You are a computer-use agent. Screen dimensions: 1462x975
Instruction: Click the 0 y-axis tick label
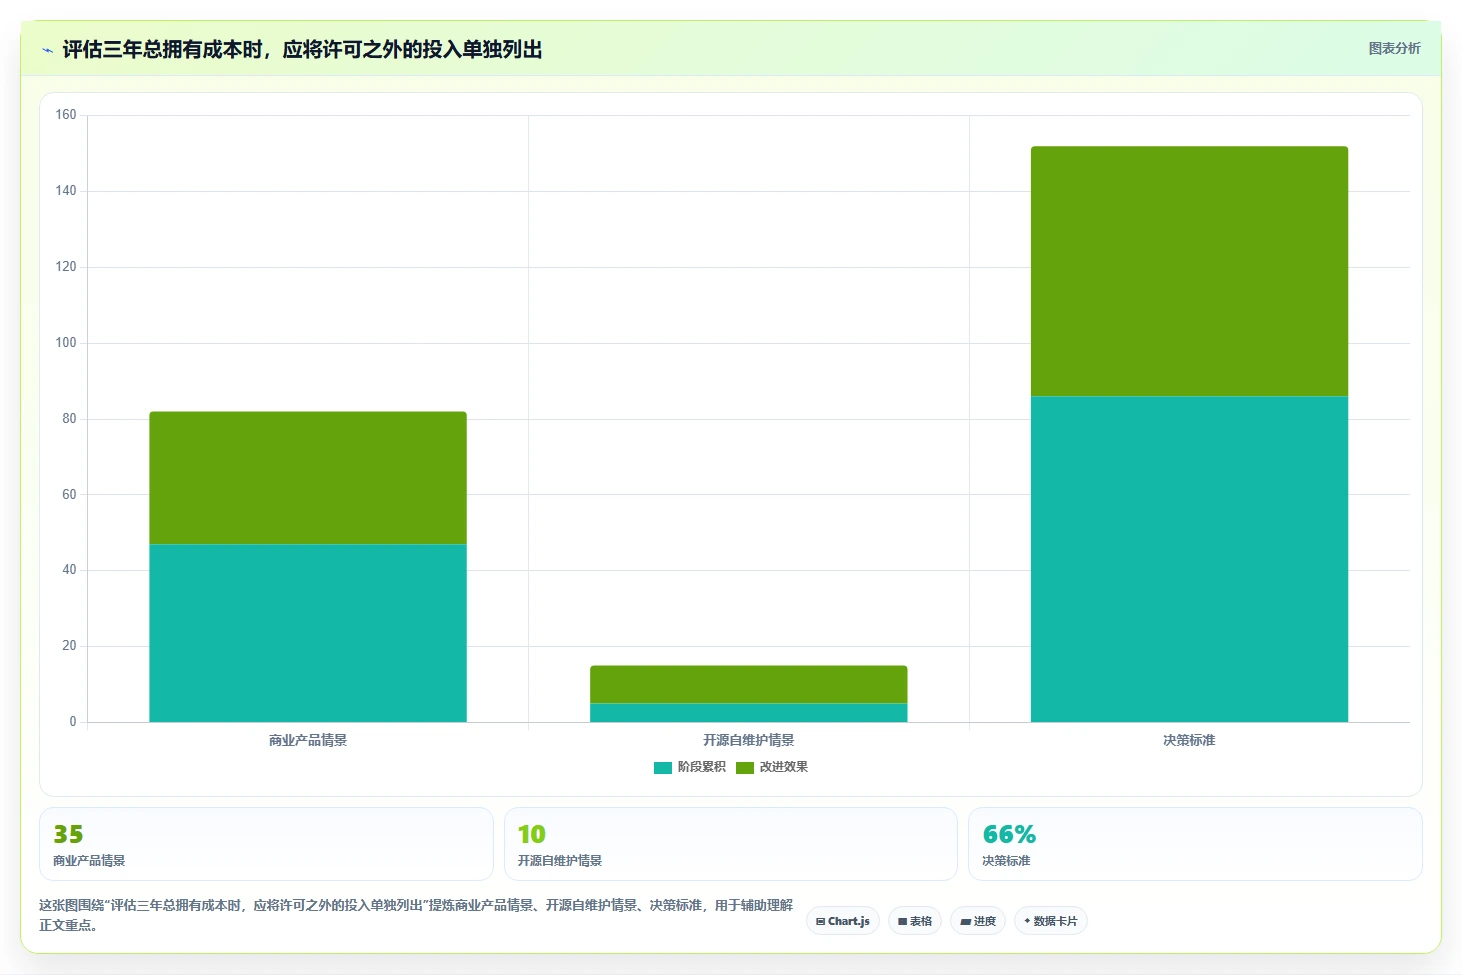pos(73,722)
